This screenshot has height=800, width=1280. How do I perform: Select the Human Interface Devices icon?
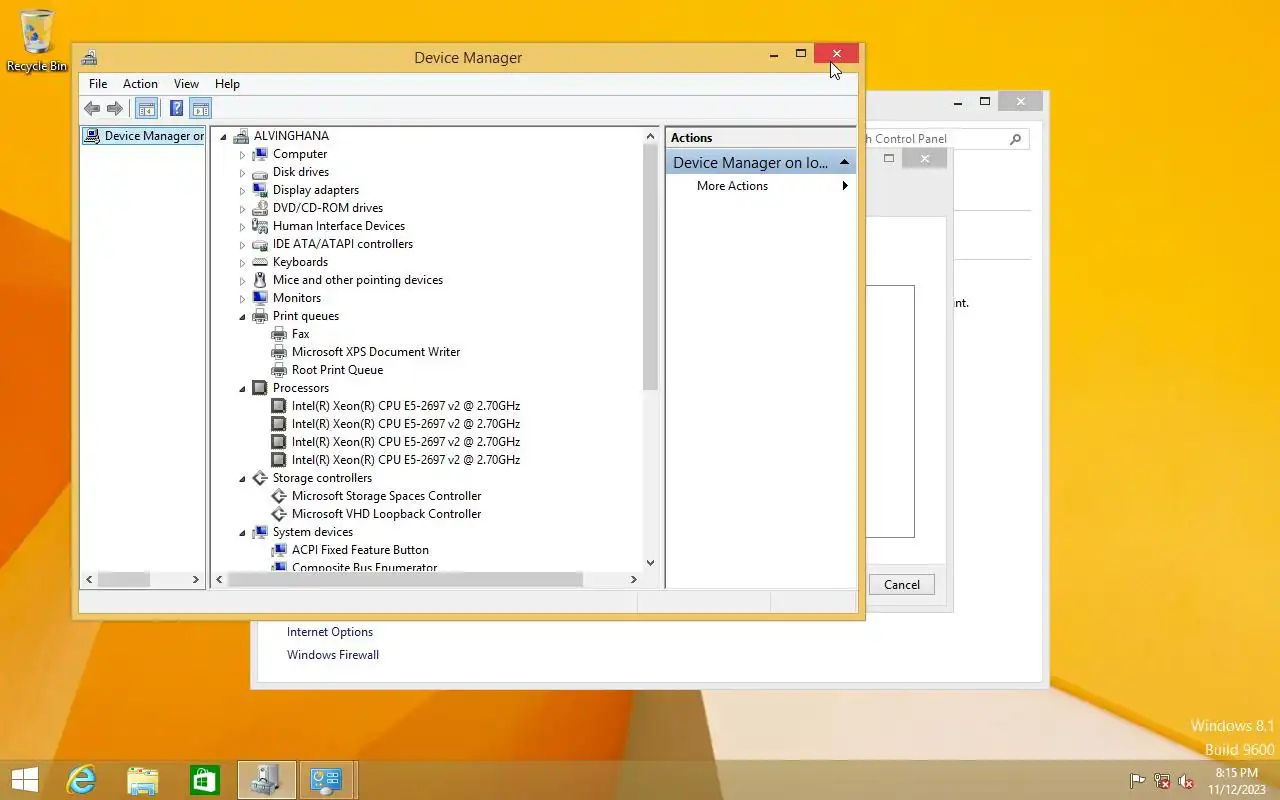tap(260, 226)
